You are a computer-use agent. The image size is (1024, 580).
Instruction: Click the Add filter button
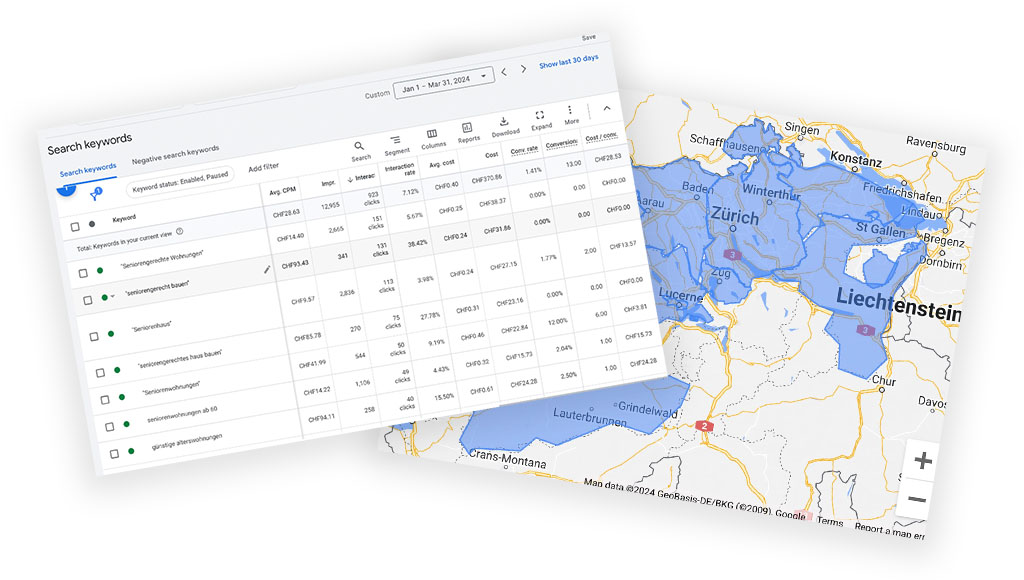click(264, 168)
